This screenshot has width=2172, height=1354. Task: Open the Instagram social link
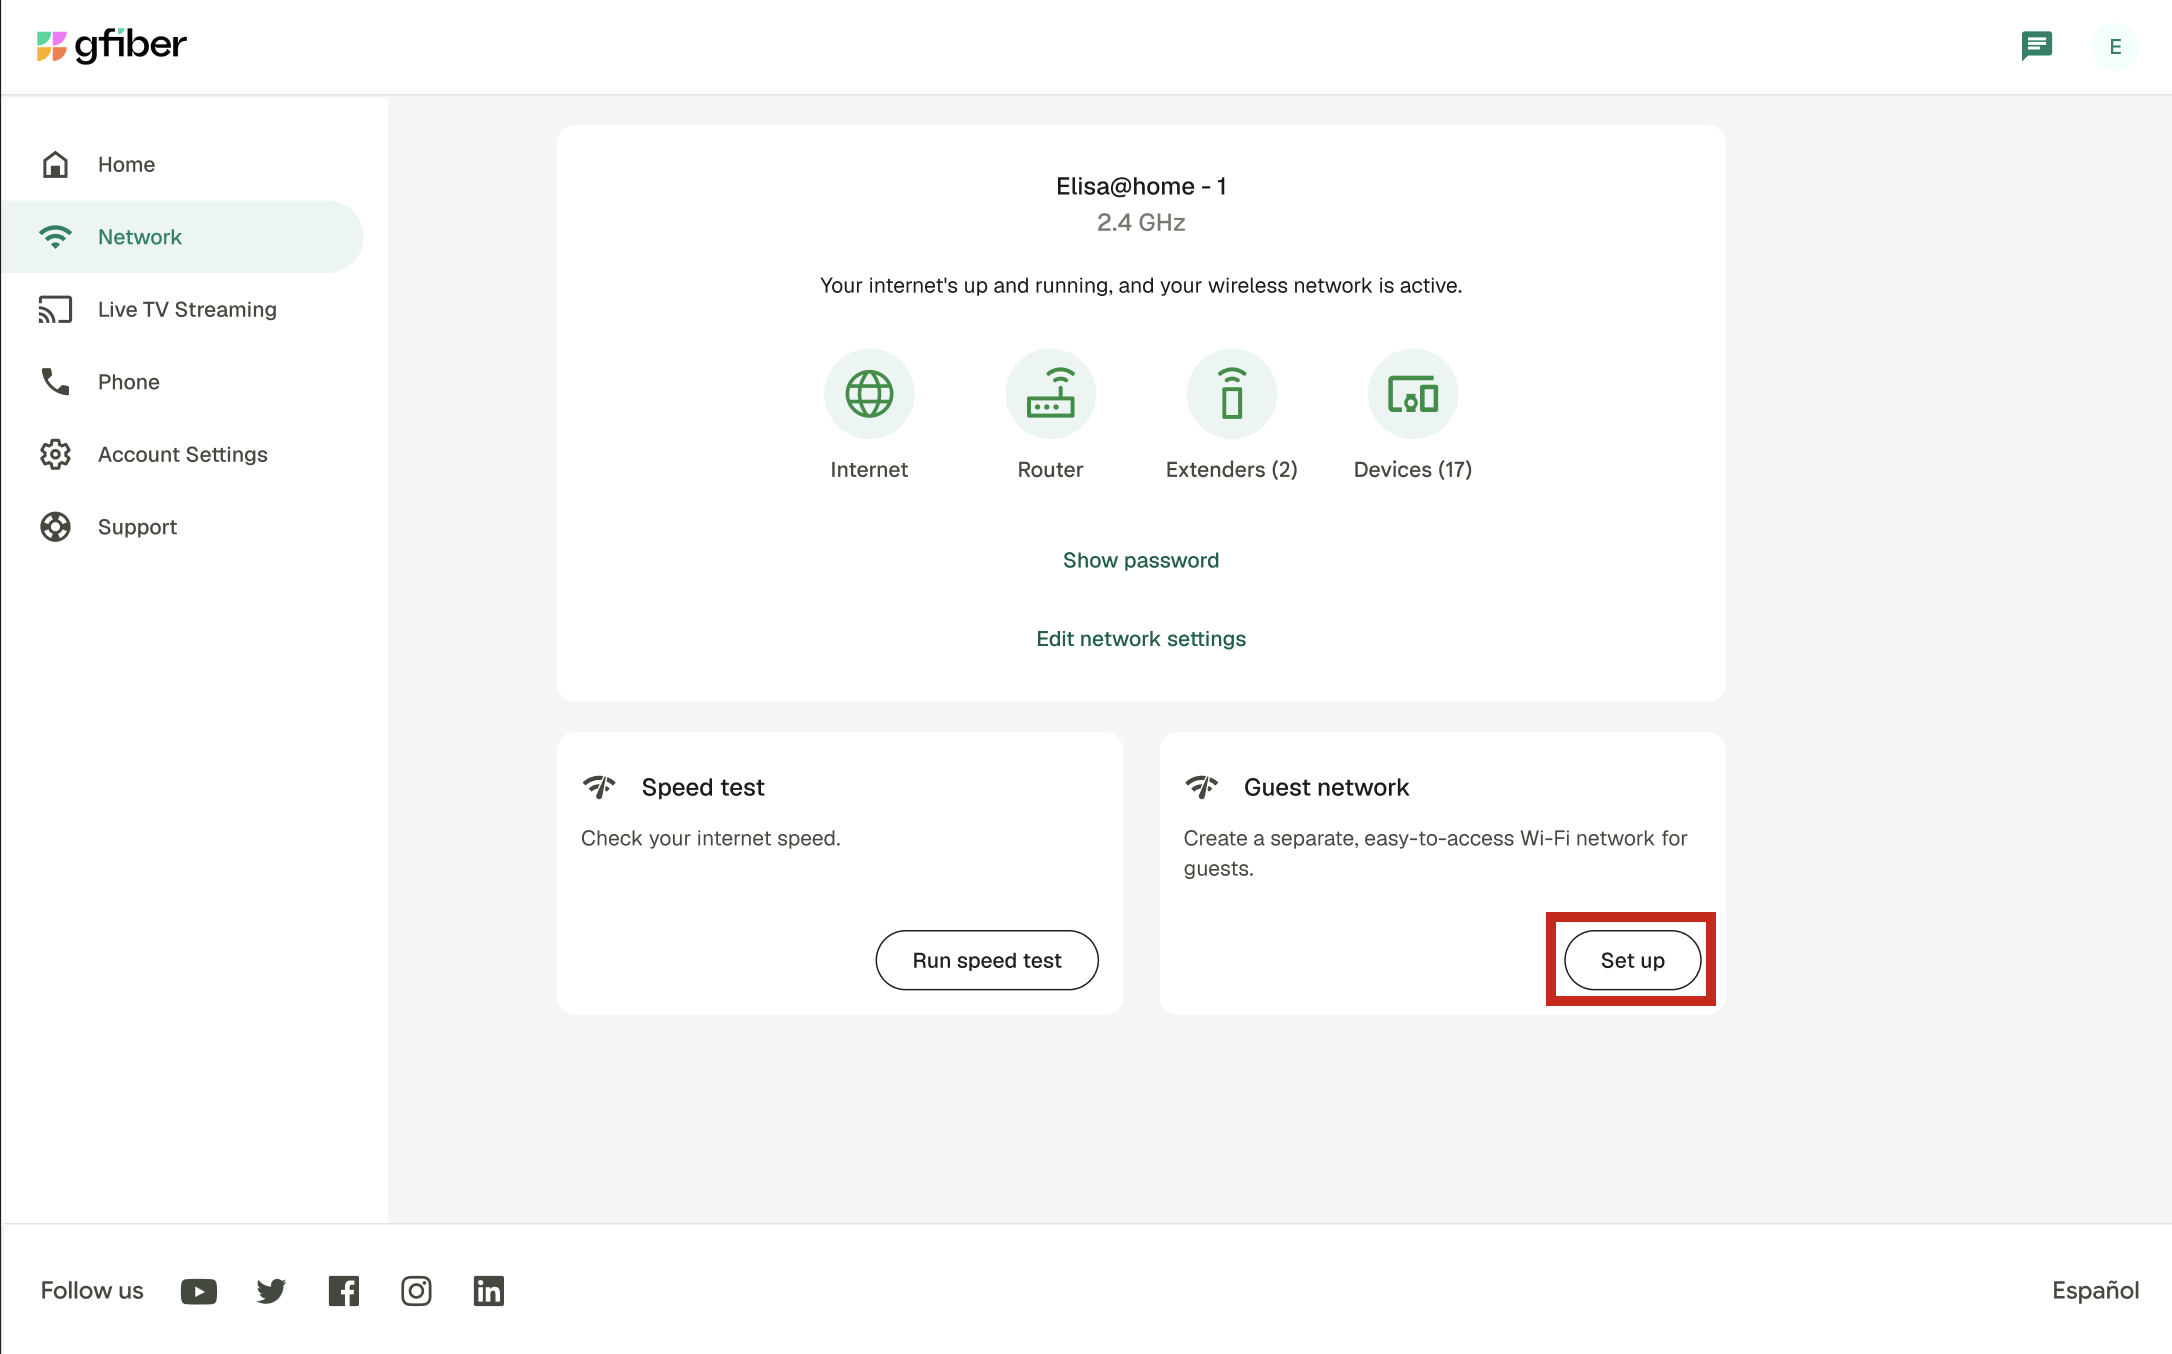416,1291
